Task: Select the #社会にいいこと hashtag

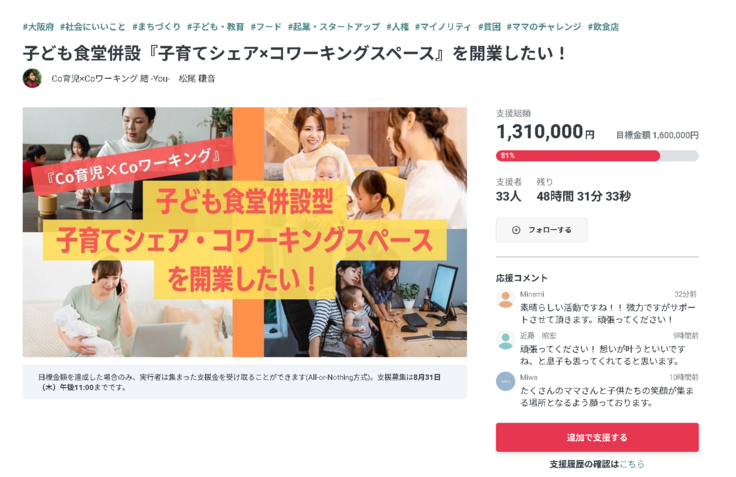Action: [x=92, y=27]
